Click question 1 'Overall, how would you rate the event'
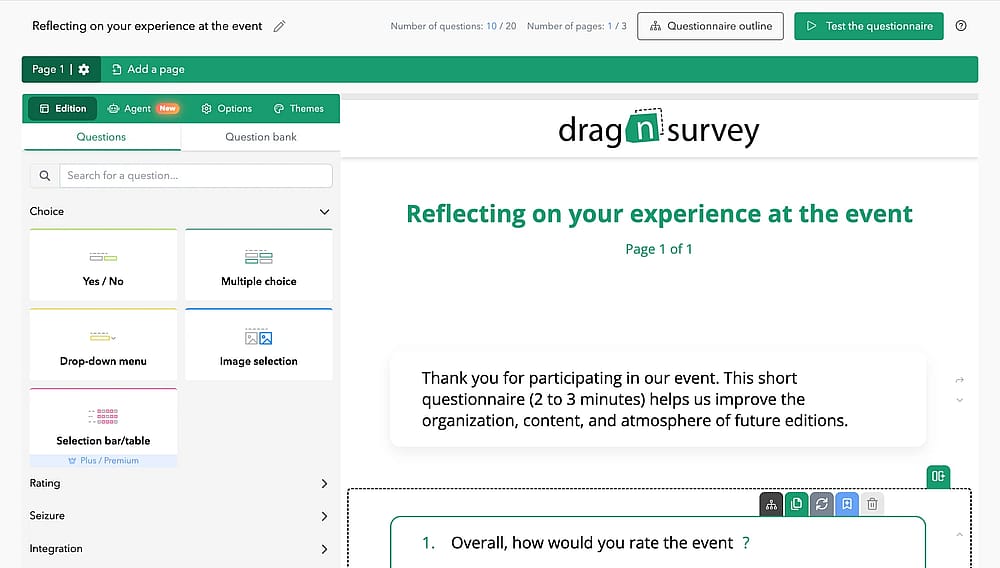 (x=592, y=543)
